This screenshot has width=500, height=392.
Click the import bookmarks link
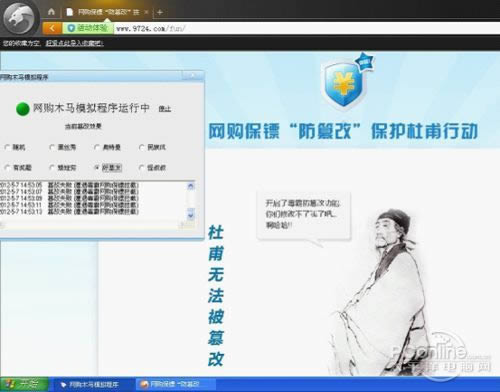(74, 43)
